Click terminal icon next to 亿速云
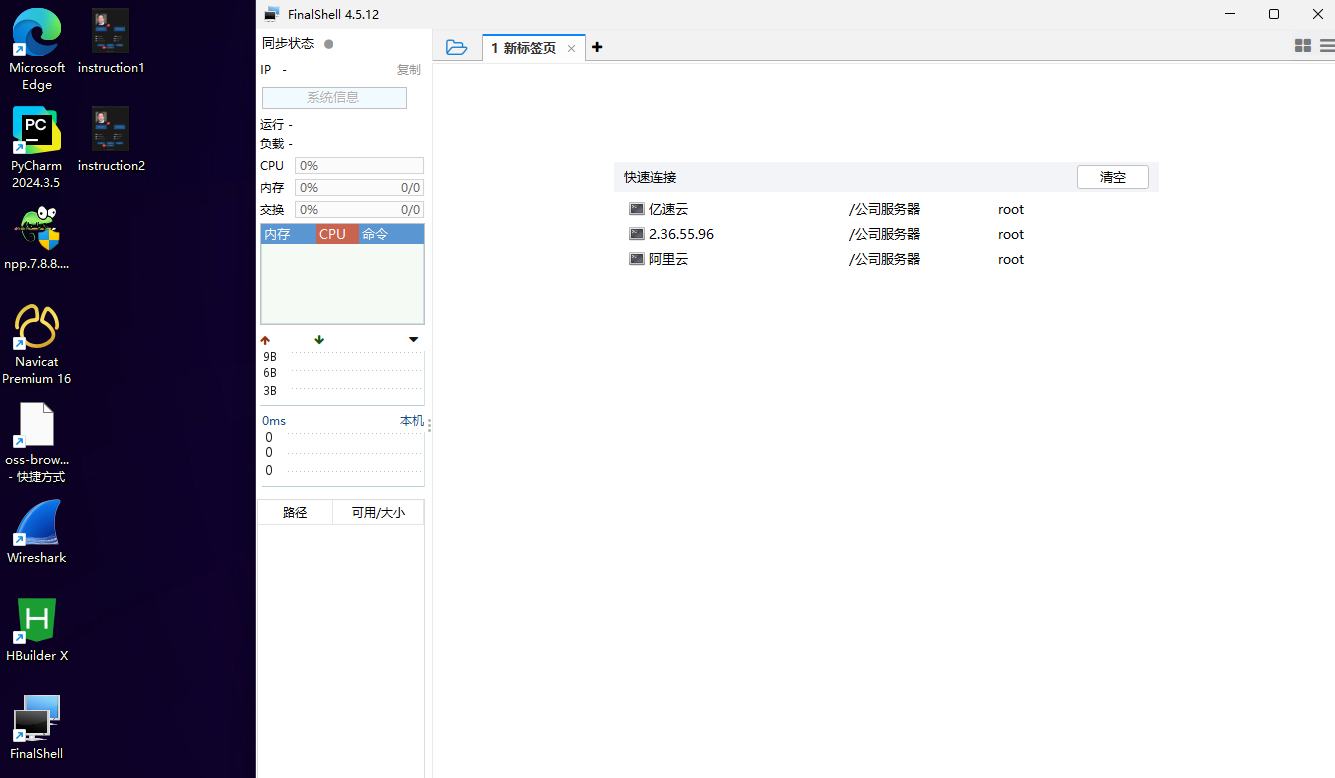Screen dimensions: 1335x778 coord(636,209)
